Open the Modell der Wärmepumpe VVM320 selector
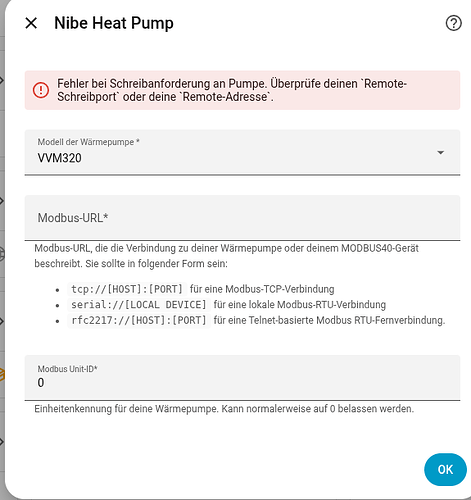The width and height of the screenshot is (471, 500). tap(242, 152)
